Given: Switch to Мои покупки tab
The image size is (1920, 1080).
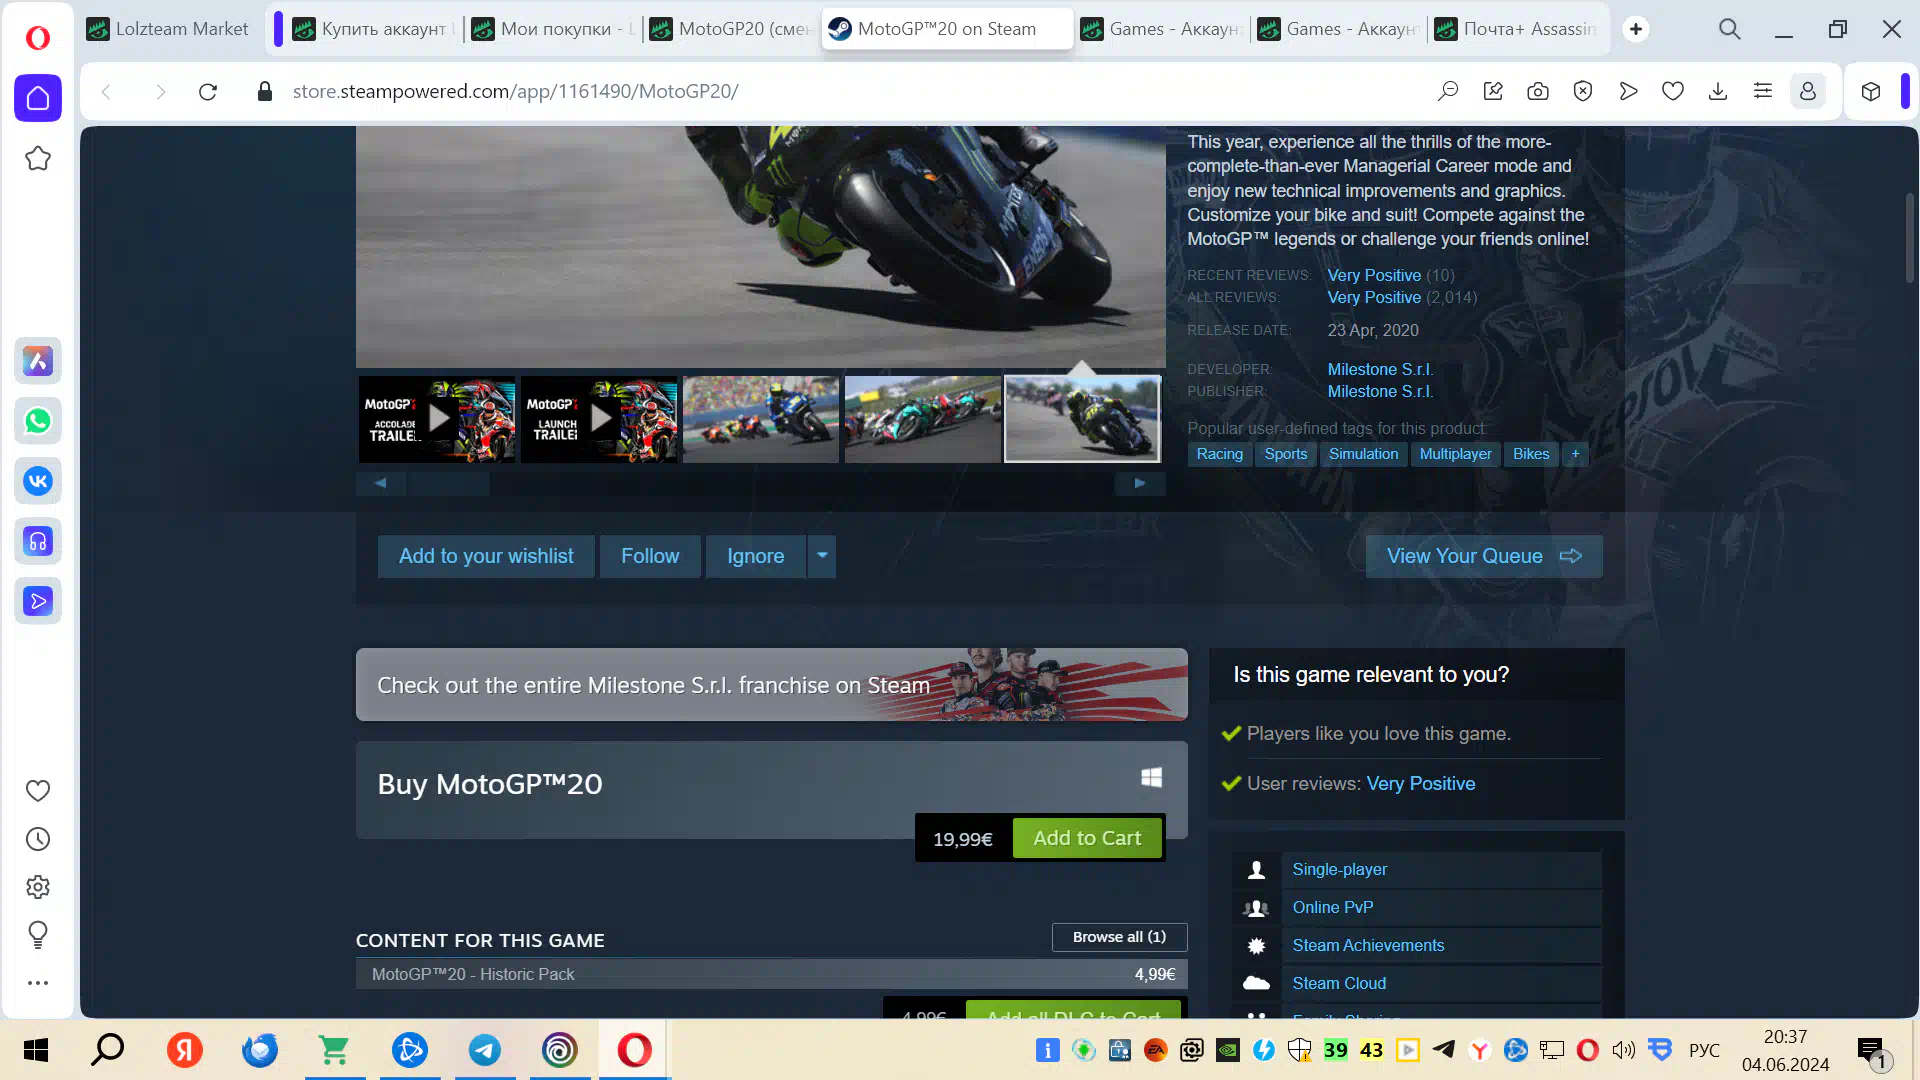Looking at the screenshot, I should coord(552,29).
